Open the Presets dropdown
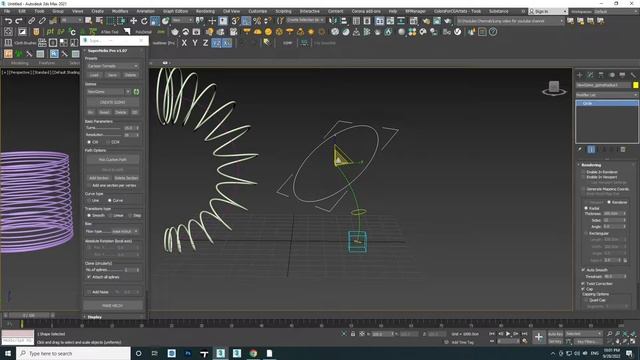Viewport: 640px width, 360px height. [x=113, y=66]
